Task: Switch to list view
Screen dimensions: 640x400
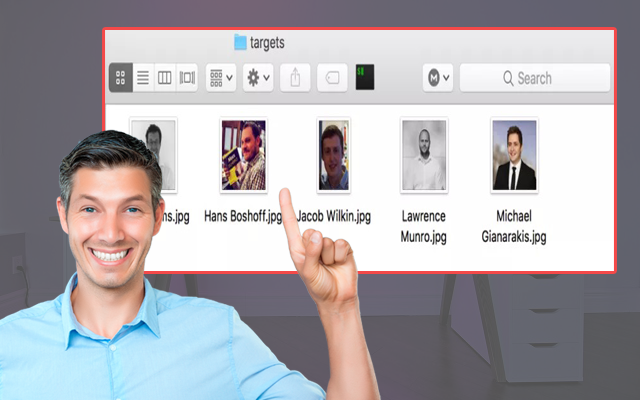Action: [x=143, y=78]
